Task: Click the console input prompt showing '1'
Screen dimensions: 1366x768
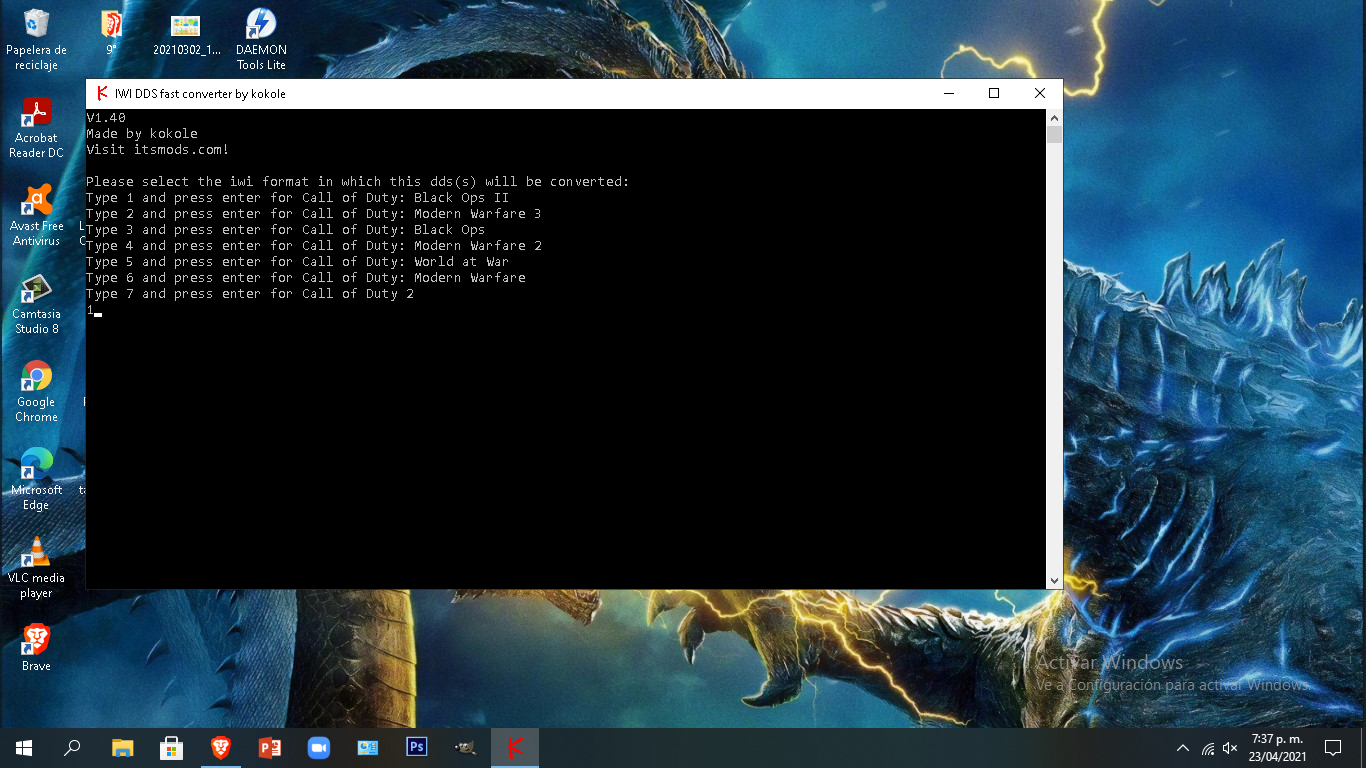Action: tap(94, 311)
